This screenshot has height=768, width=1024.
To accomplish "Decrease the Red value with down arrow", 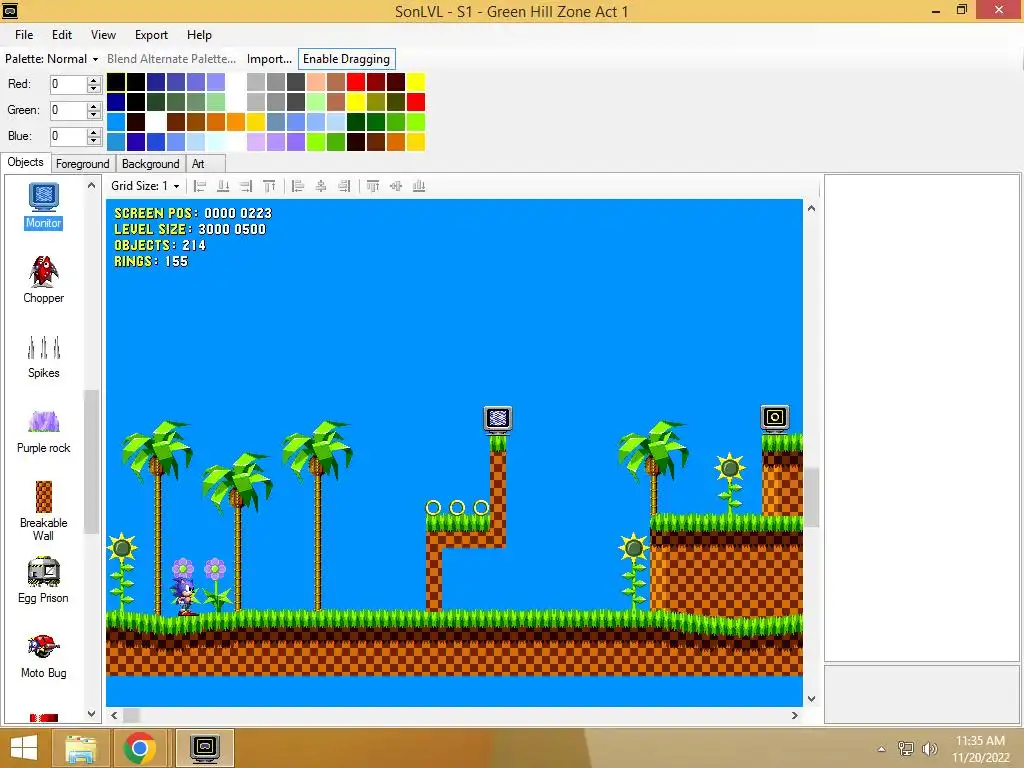I will [93, 88].
